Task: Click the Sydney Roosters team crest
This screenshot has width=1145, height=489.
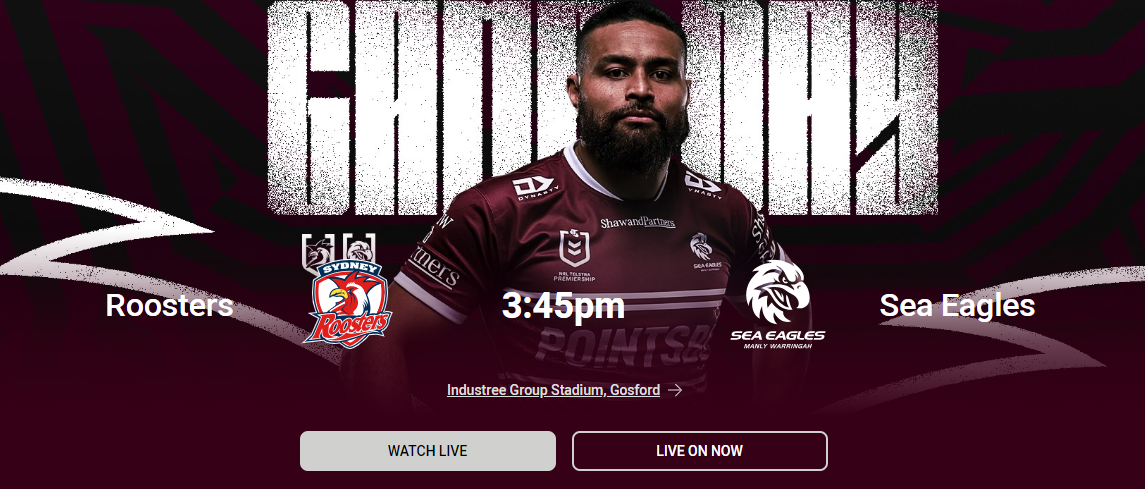Action: [348, 303]
